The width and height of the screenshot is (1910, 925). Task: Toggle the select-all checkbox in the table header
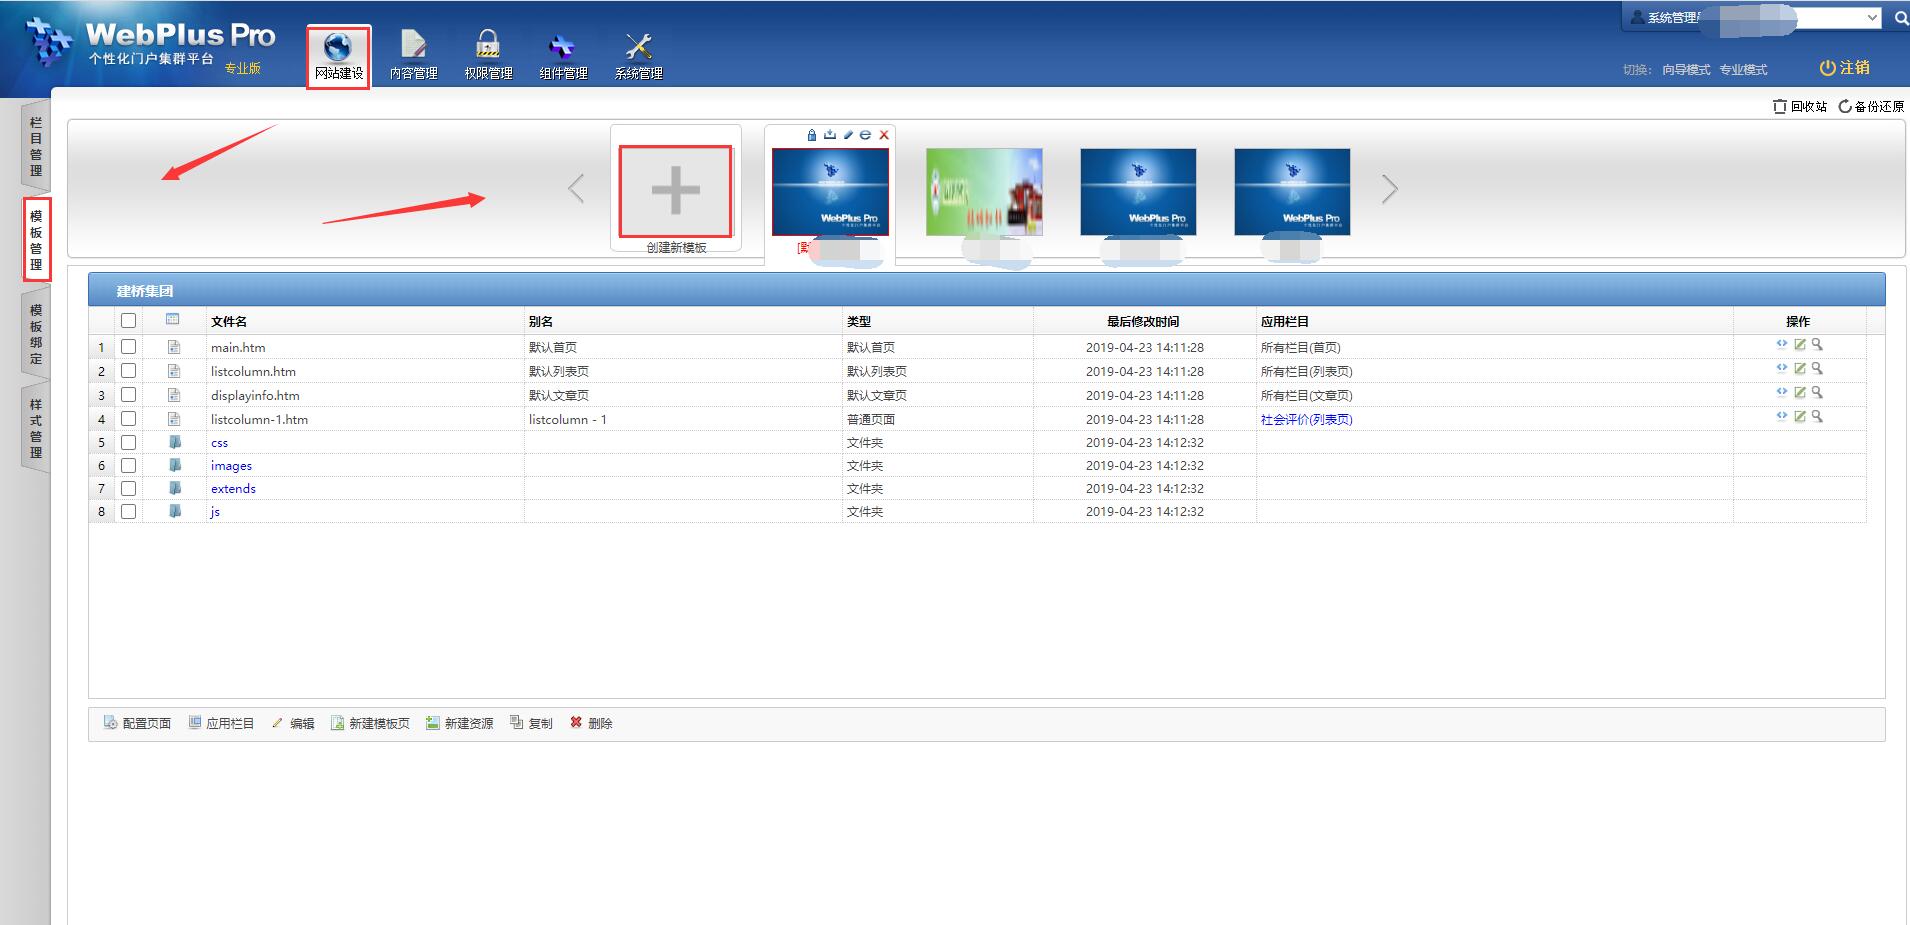tap(128, 320)
